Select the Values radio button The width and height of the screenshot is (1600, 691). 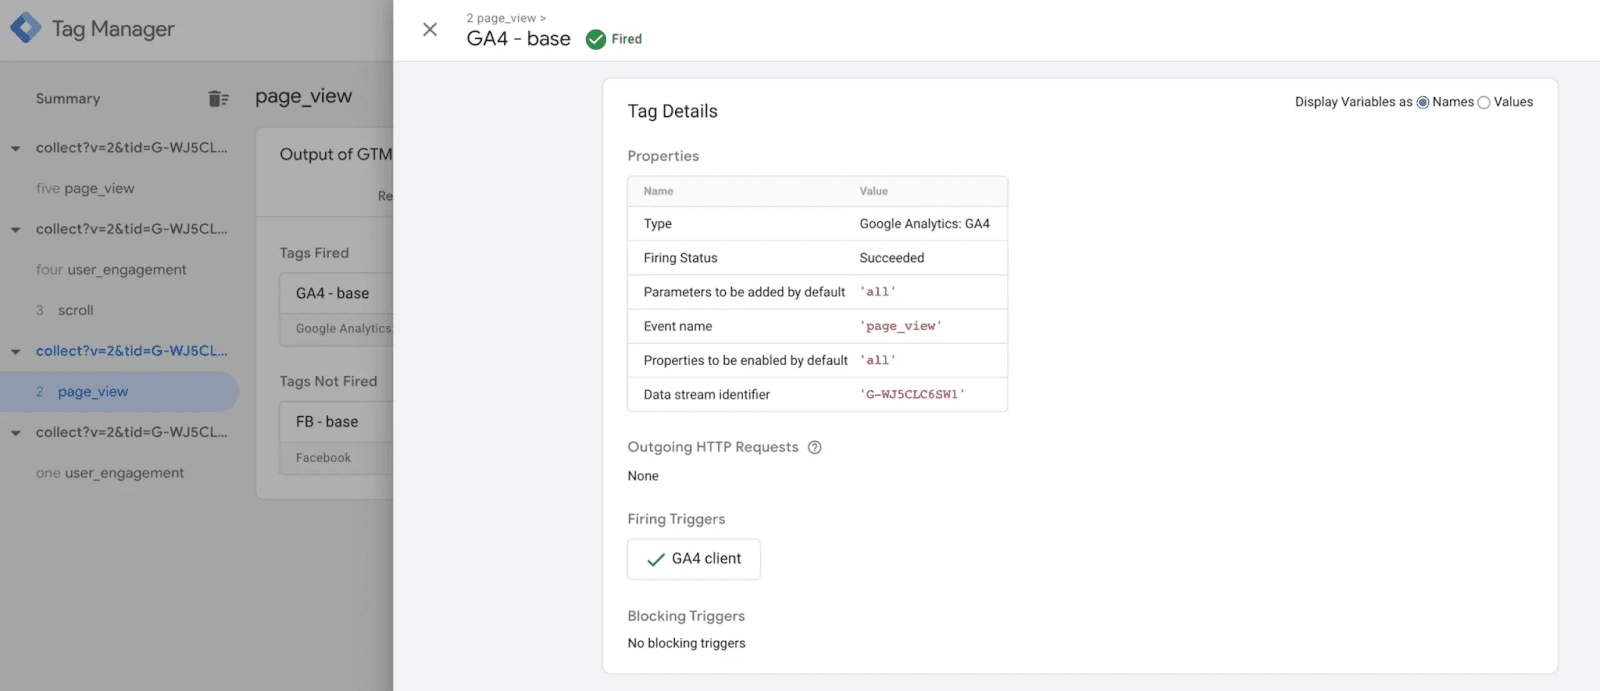click(1484, 103)
